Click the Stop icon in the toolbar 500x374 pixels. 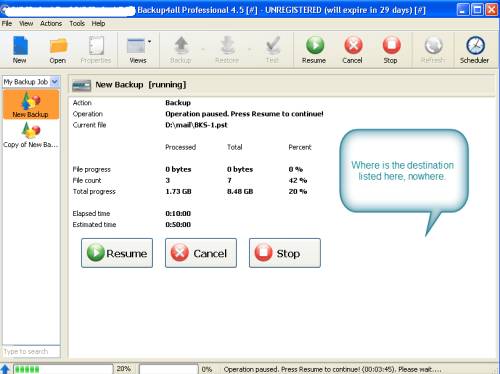click(391, 45)
